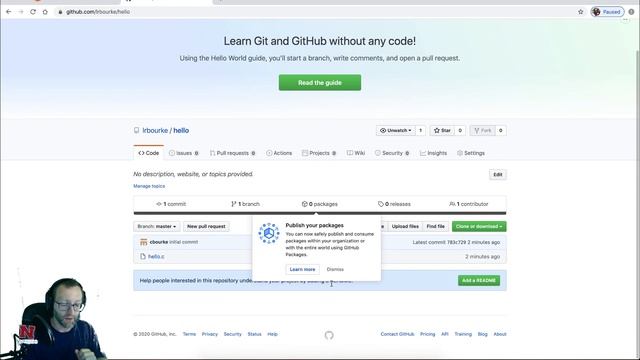This screenshot has height=360, width=640.
Task: Open the footer Pricing link
Action: click(x=428, y=334)
